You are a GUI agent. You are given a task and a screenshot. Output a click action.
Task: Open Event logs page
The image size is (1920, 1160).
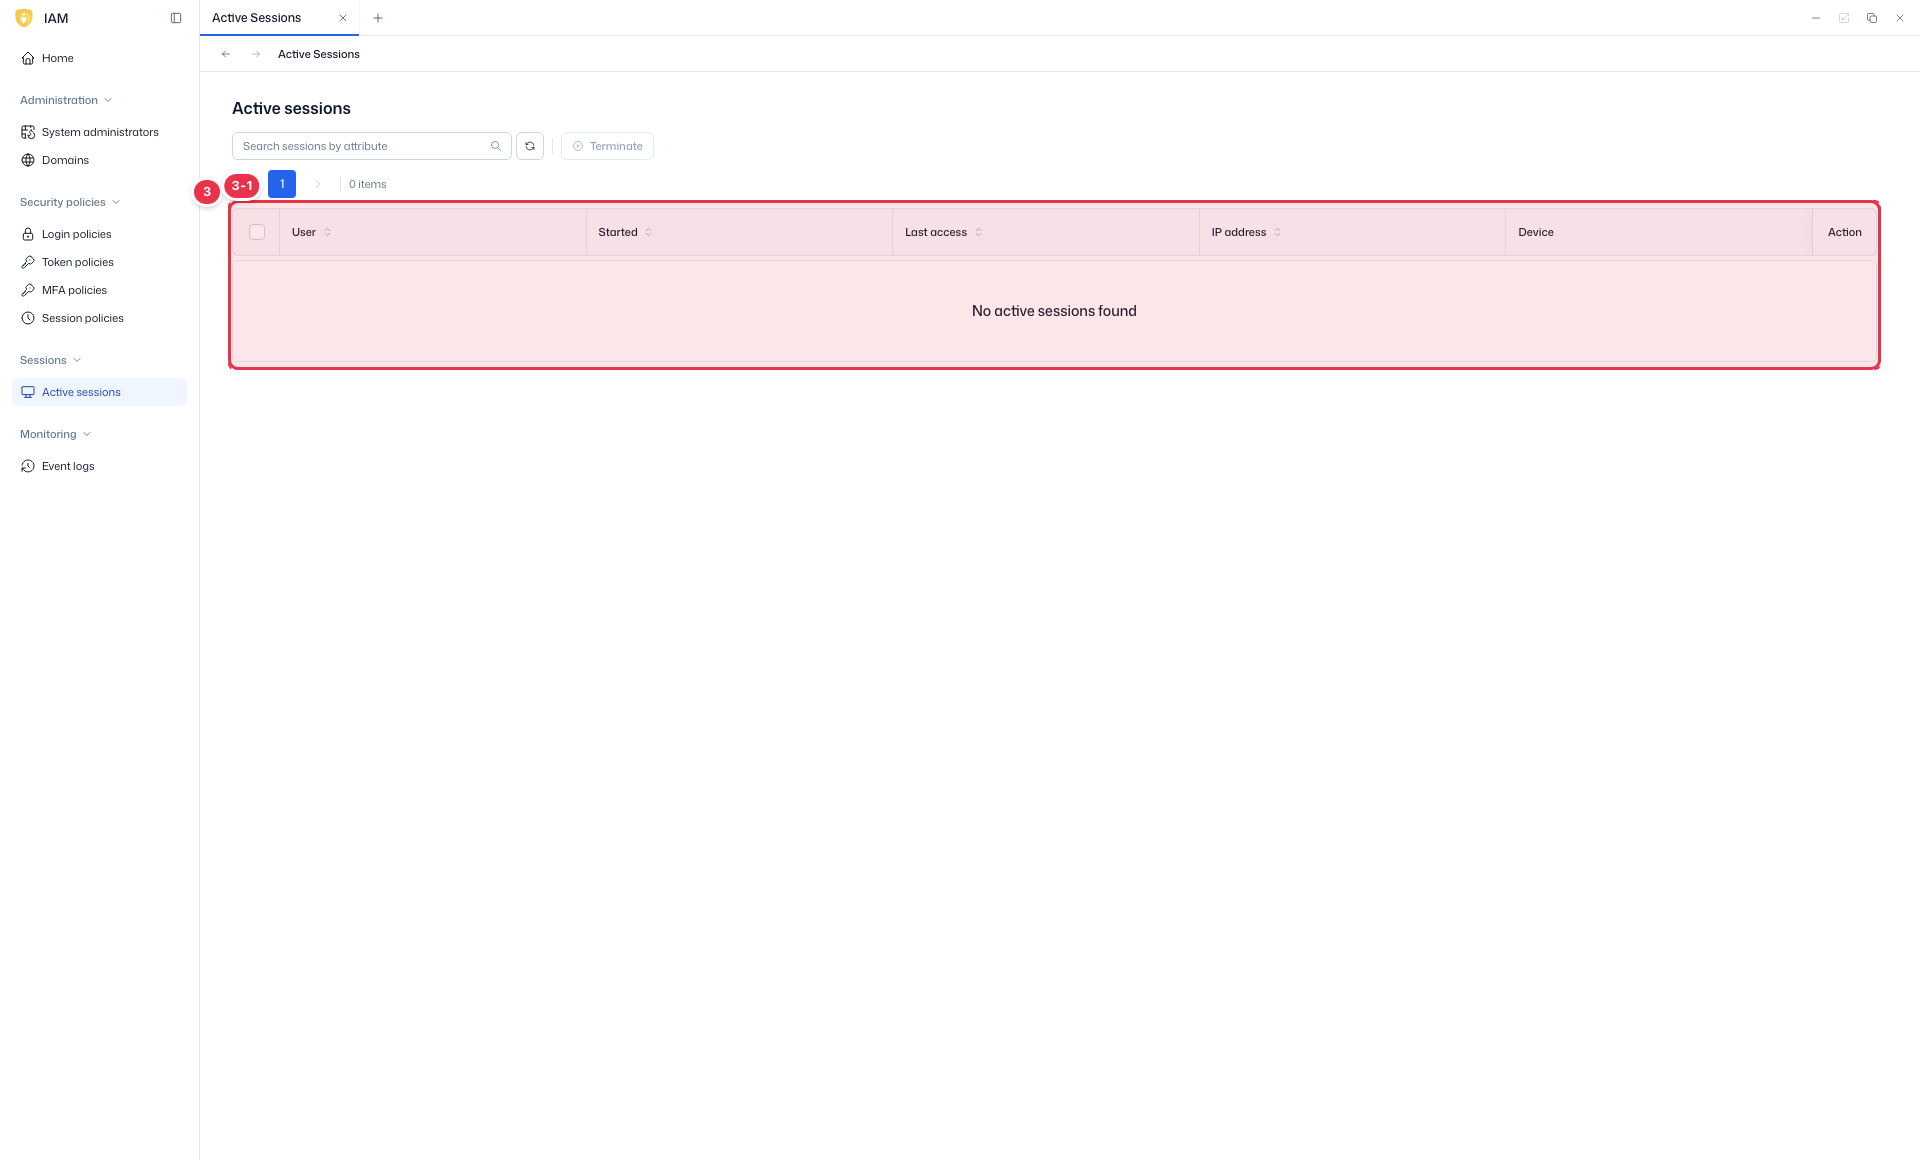point(99,466)
